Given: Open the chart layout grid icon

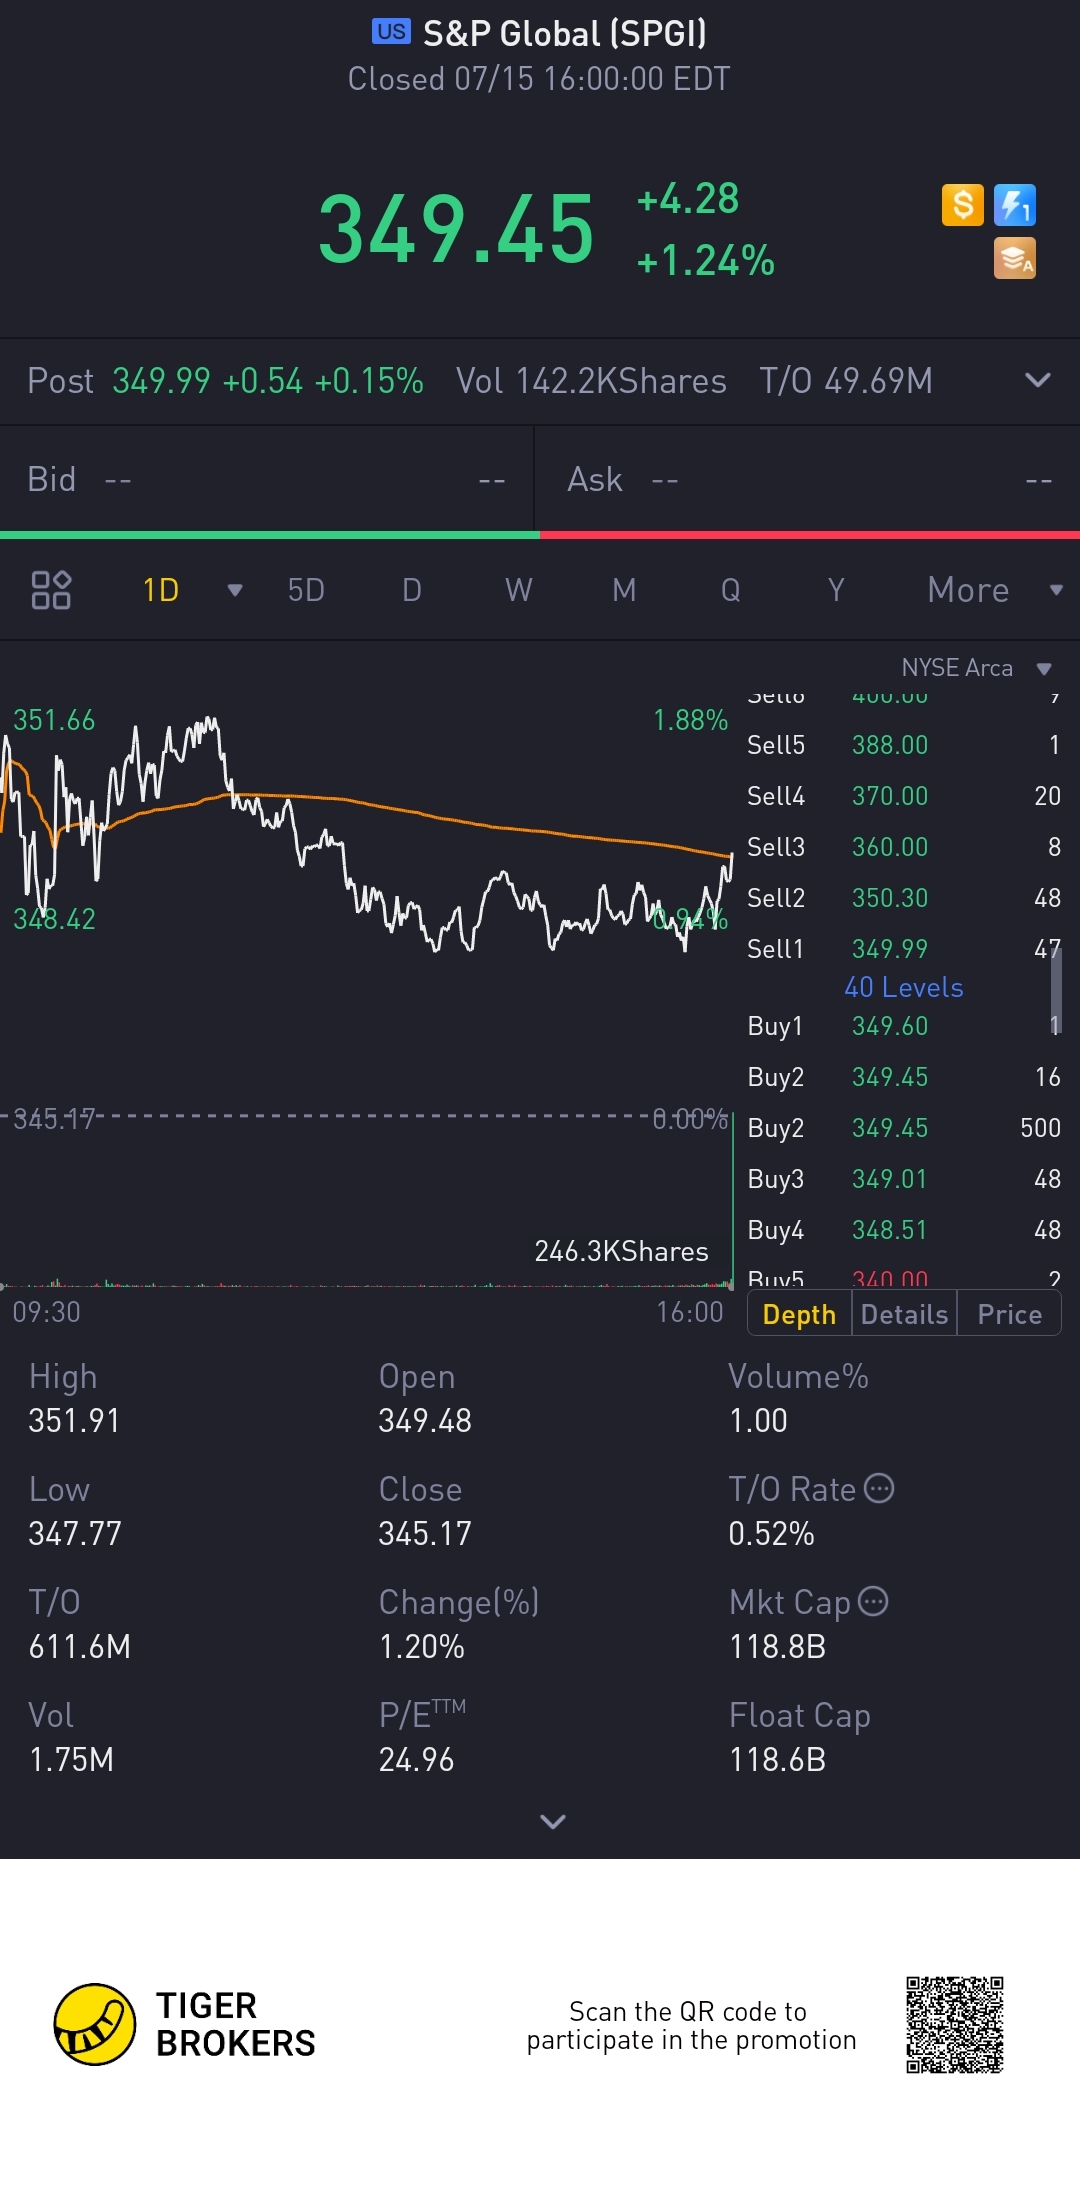Looking at the screenshot, I should [x=51, y=590].
